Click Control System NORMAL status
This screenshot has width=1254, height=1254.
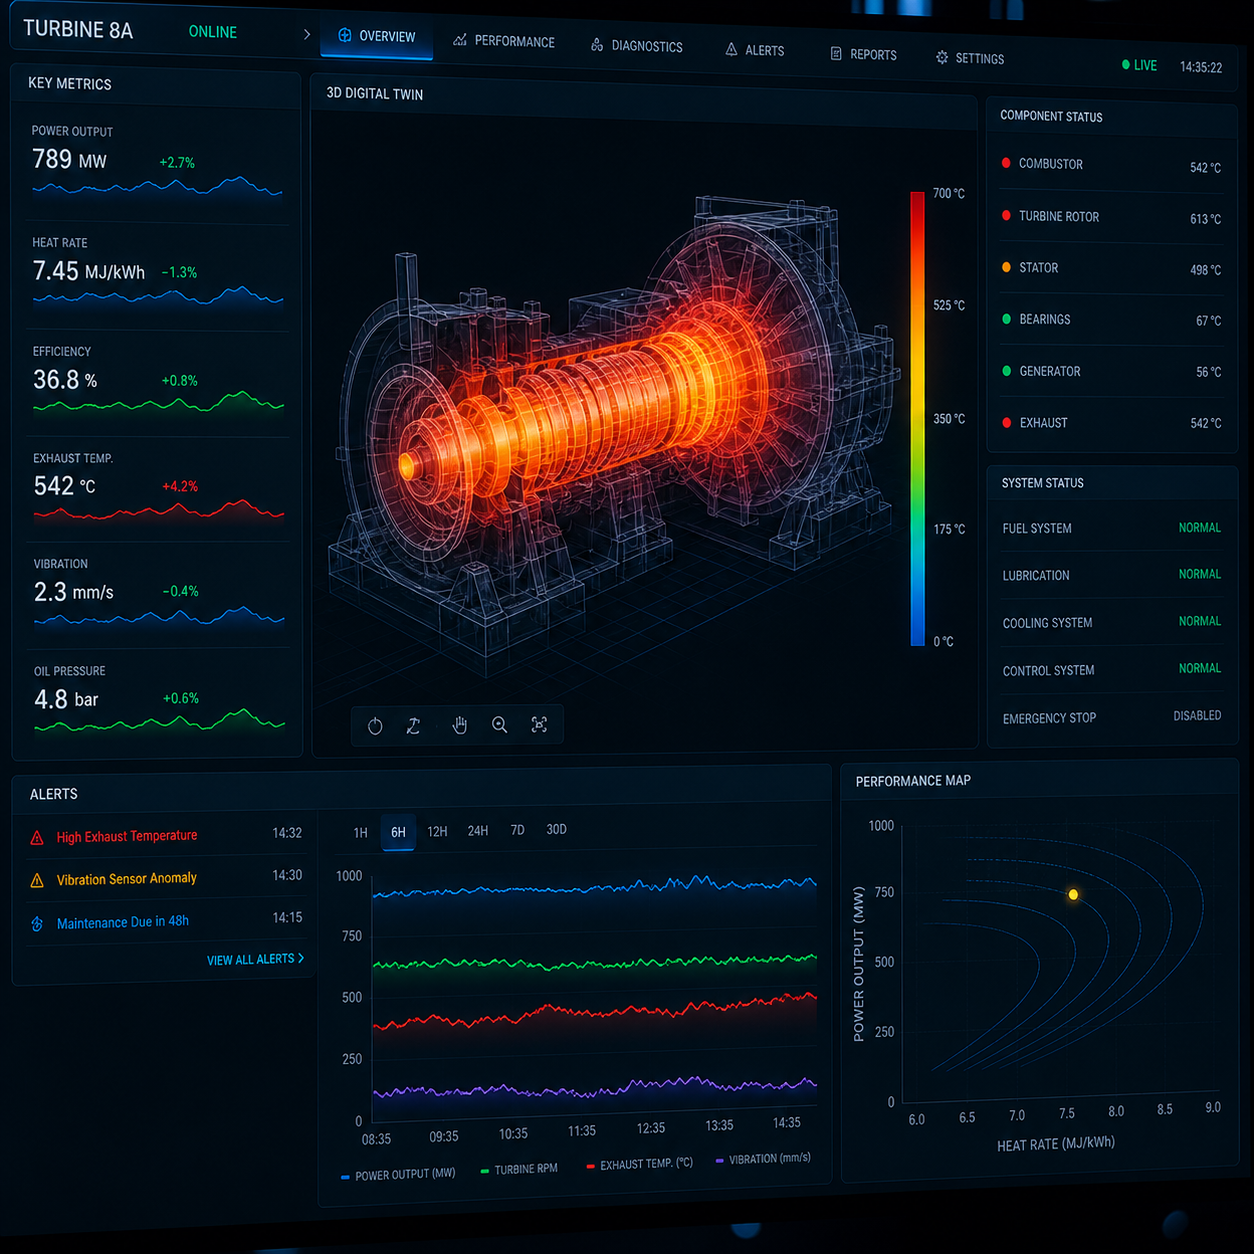point(1199,669)
